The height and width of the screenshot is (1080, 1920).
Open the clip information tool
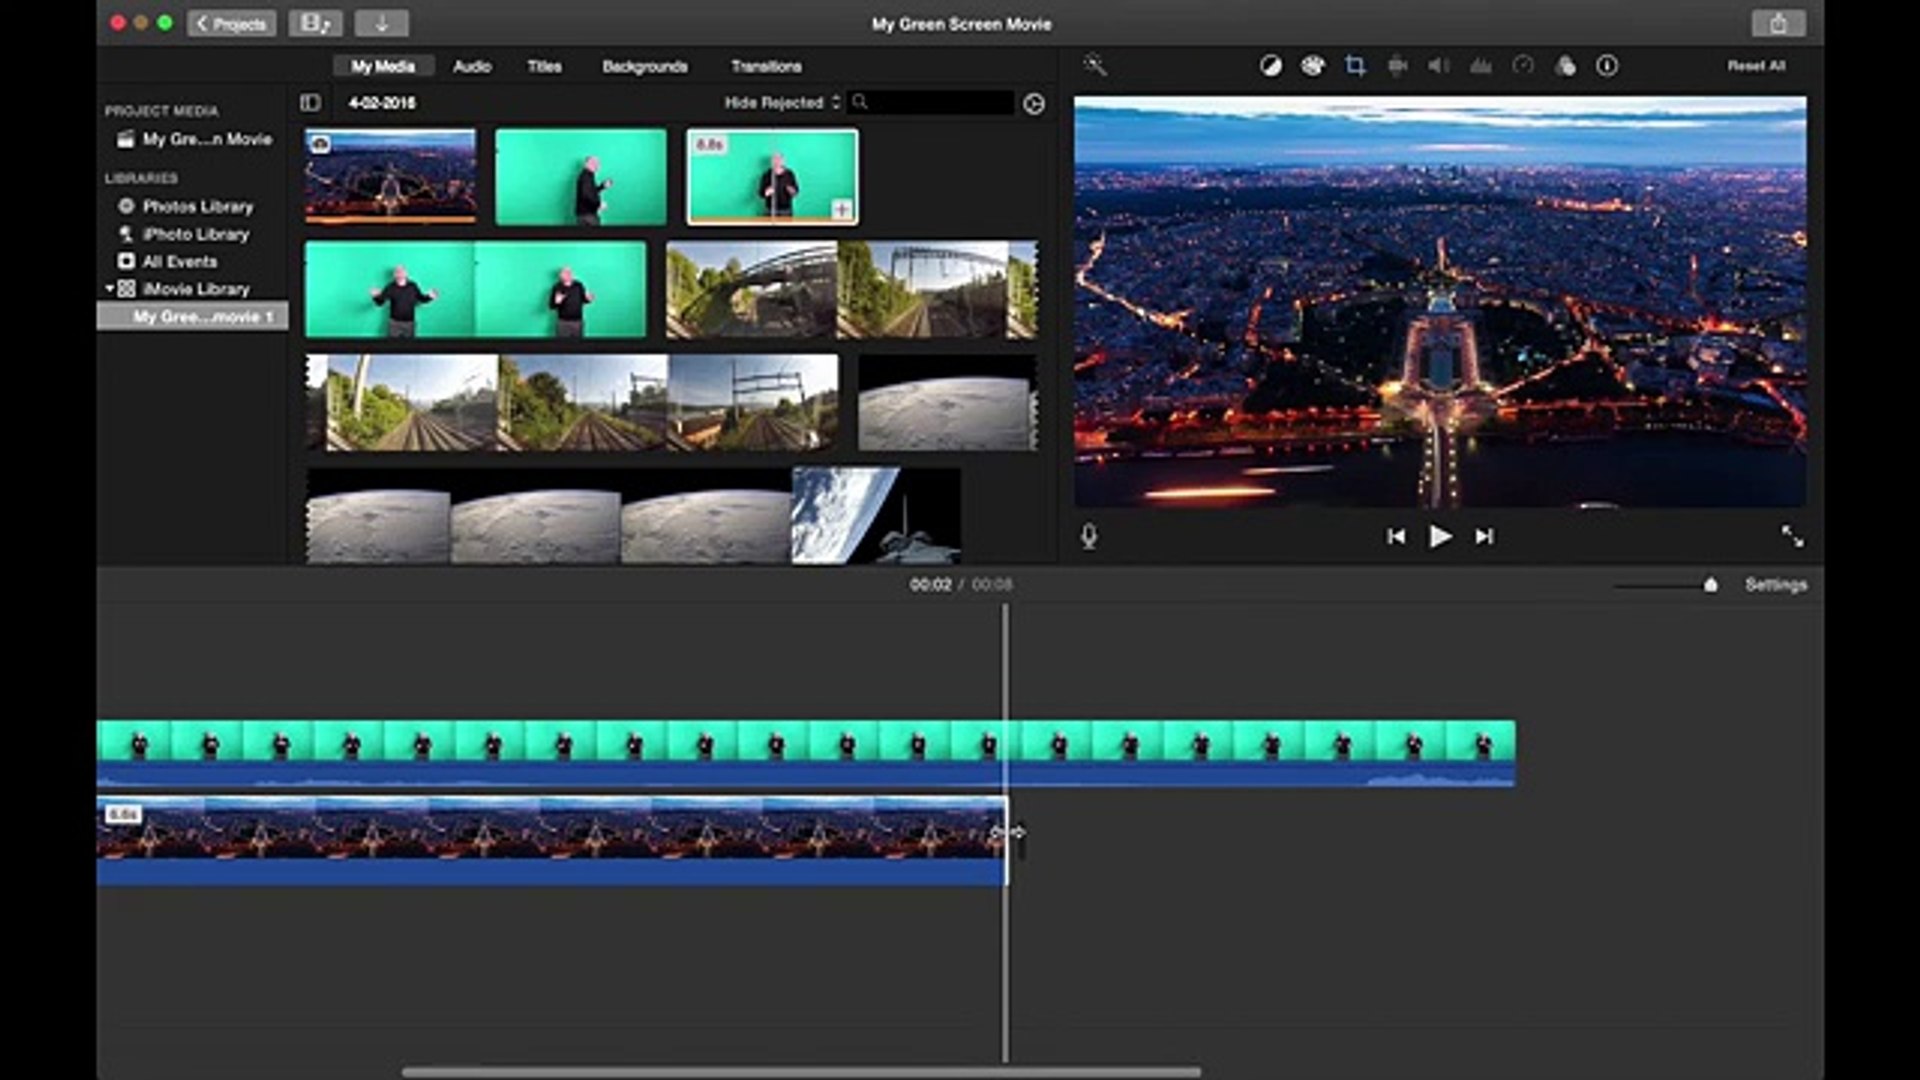1607,66
